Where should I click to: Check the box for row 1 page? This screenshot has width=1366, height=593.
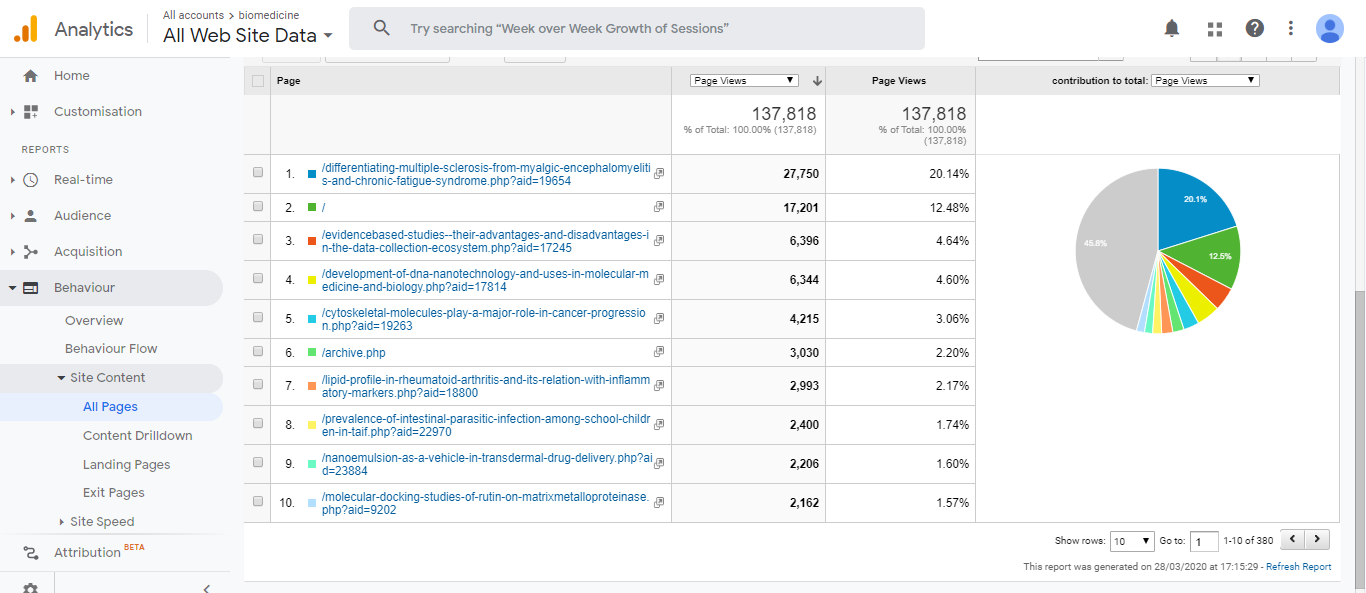click(258, 173)
